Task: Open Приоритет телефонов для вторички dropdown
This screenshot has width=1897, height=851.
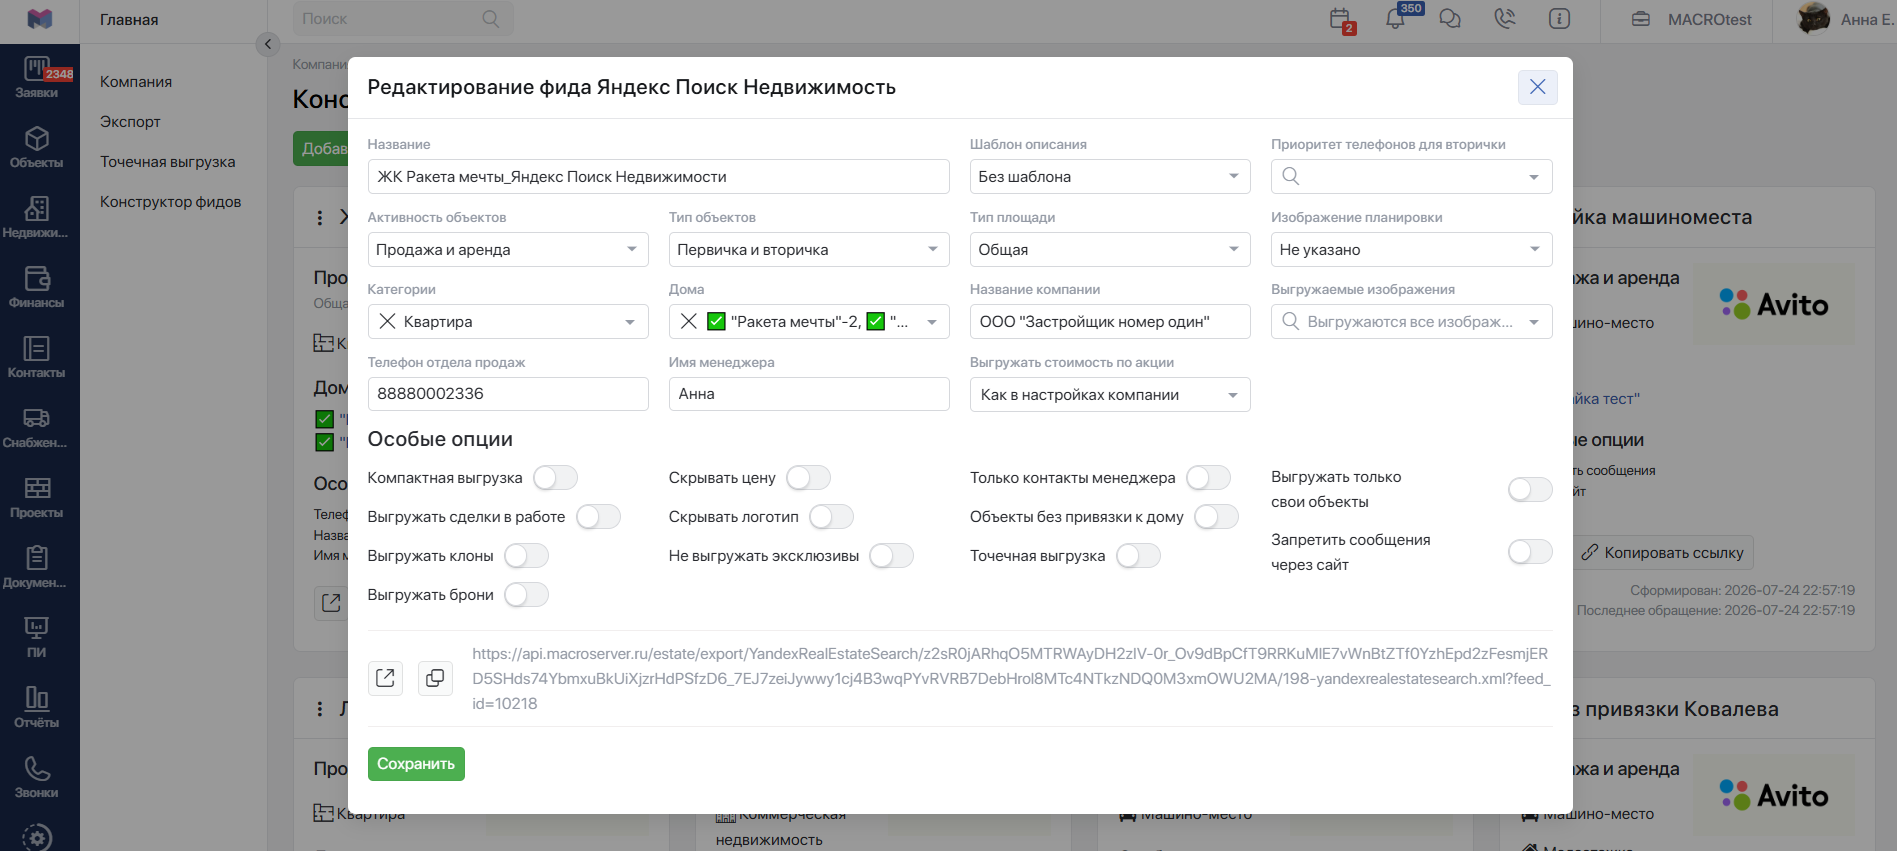Action: [1411, 177]
